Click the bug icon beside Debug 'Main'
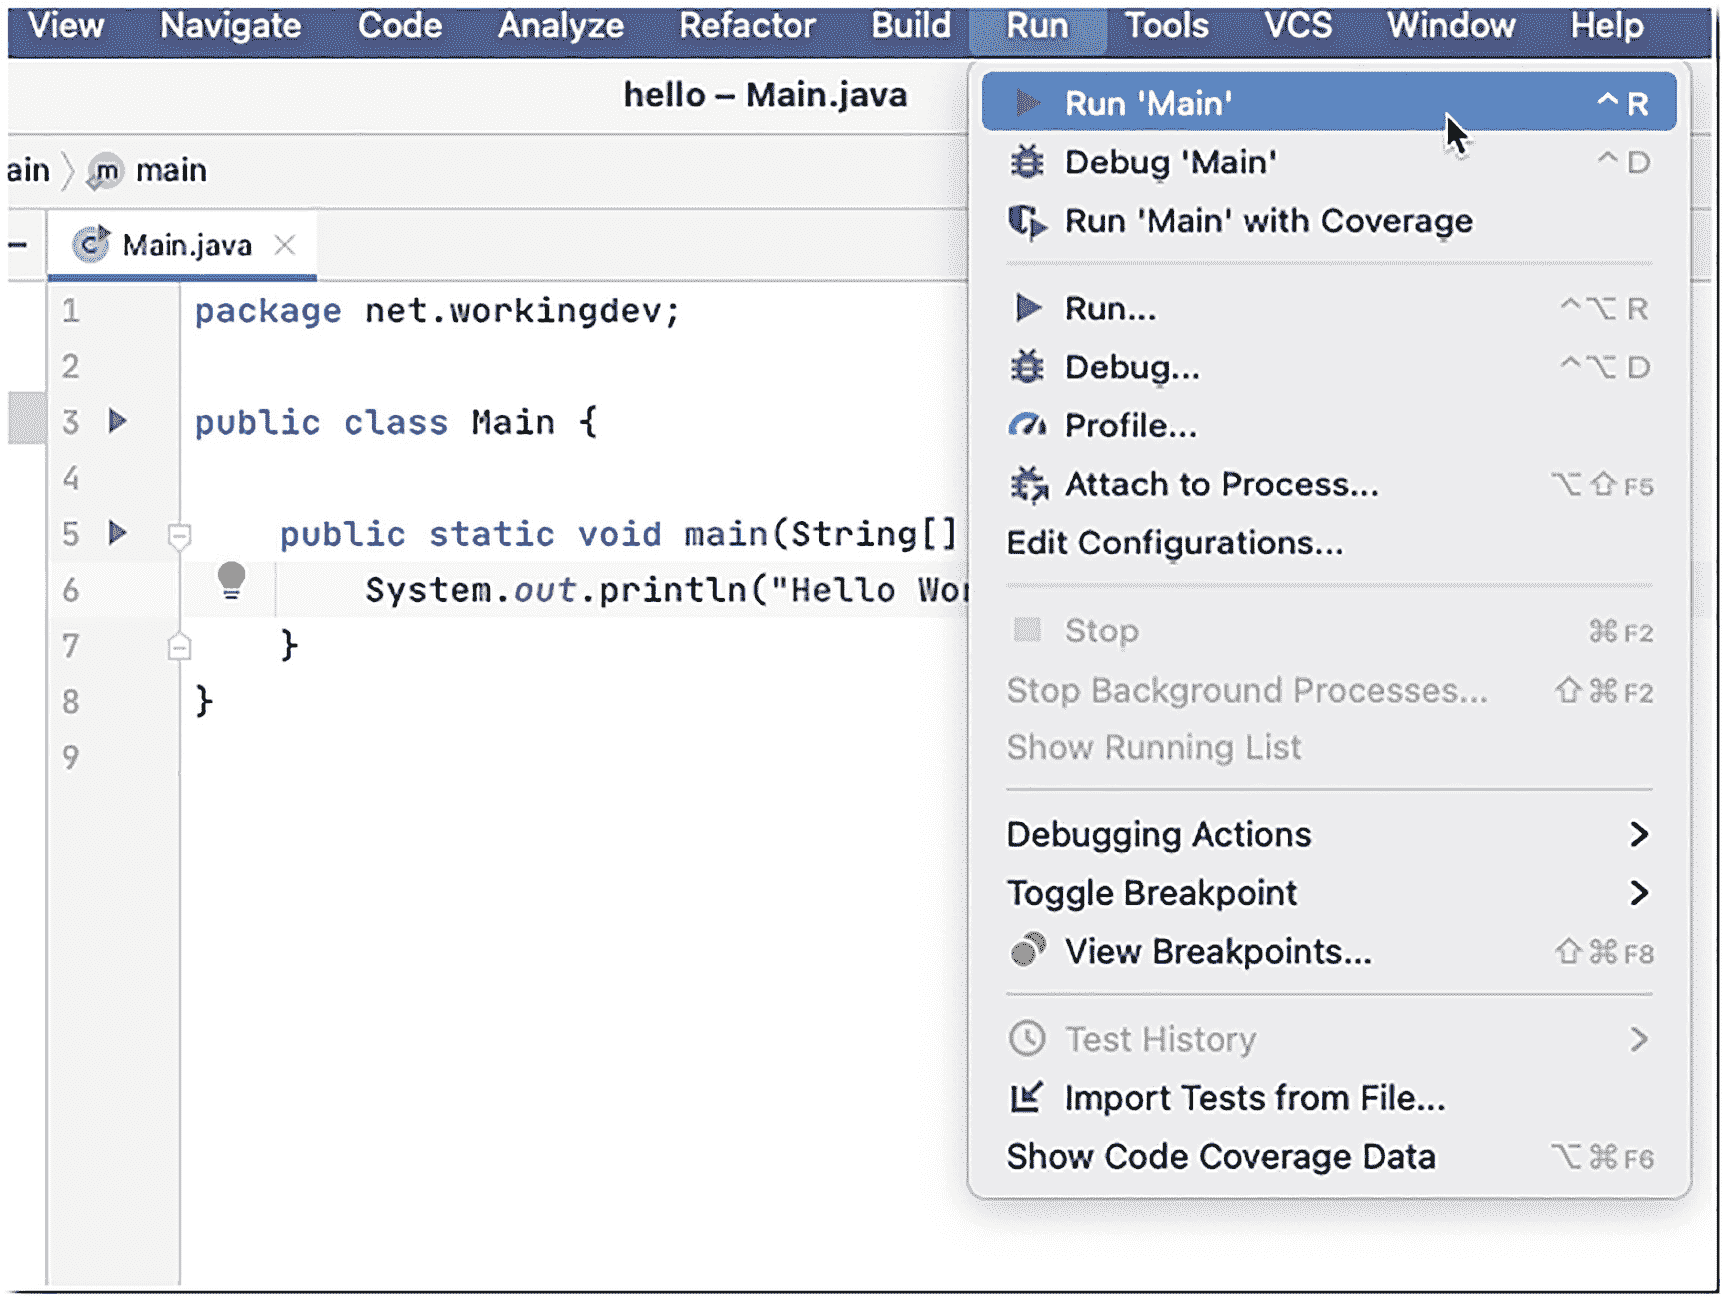Screen dimensions: 1725x1299 [1027, 161]
